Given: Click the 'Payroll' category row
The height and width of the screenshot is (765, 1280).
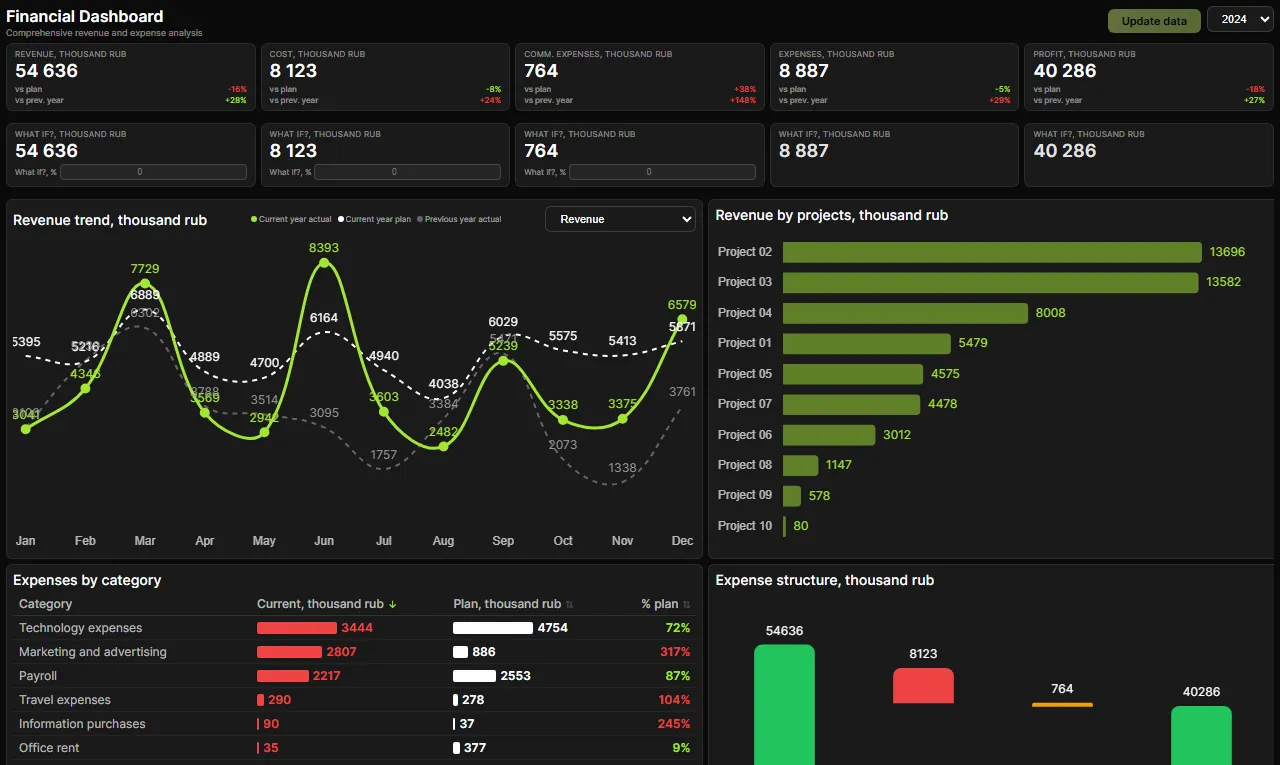Looking at the screenshot, I should tap(355, 676).
